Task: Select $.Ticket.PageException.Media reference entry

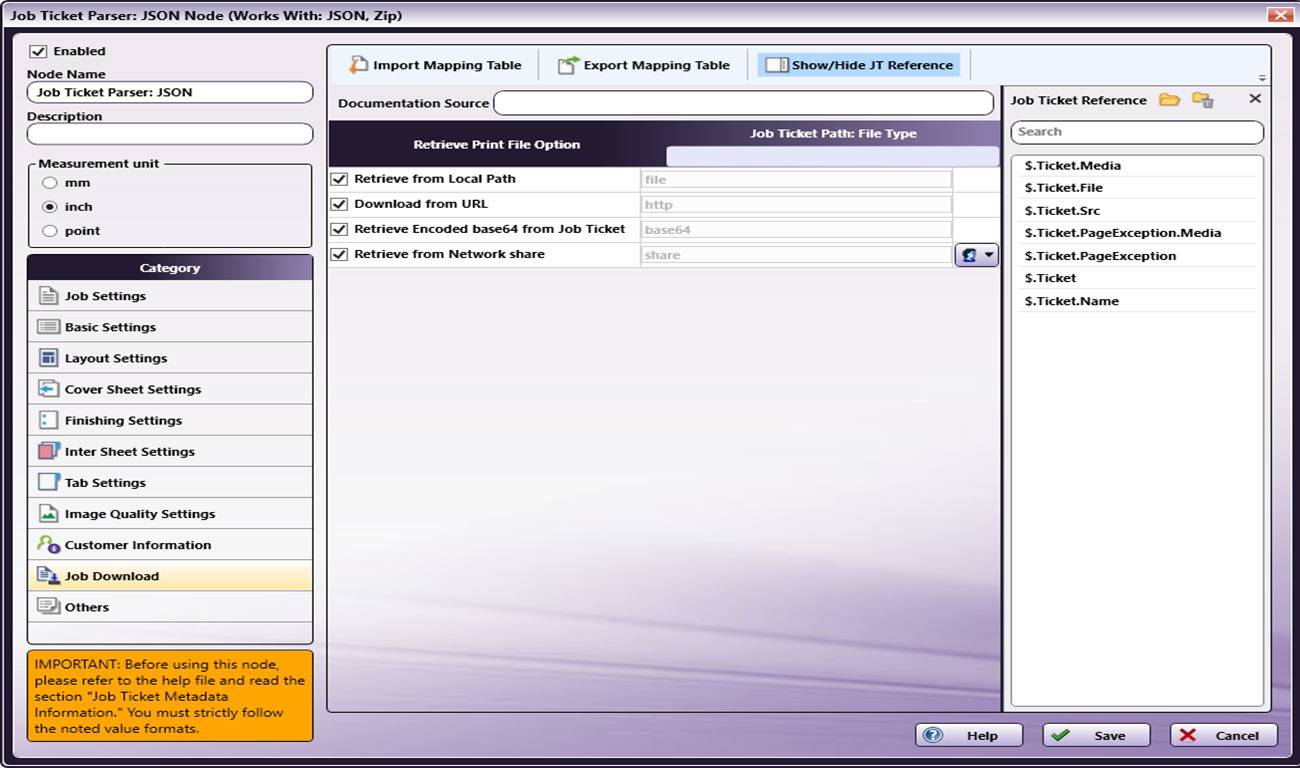Action: tap(1137, 233)
